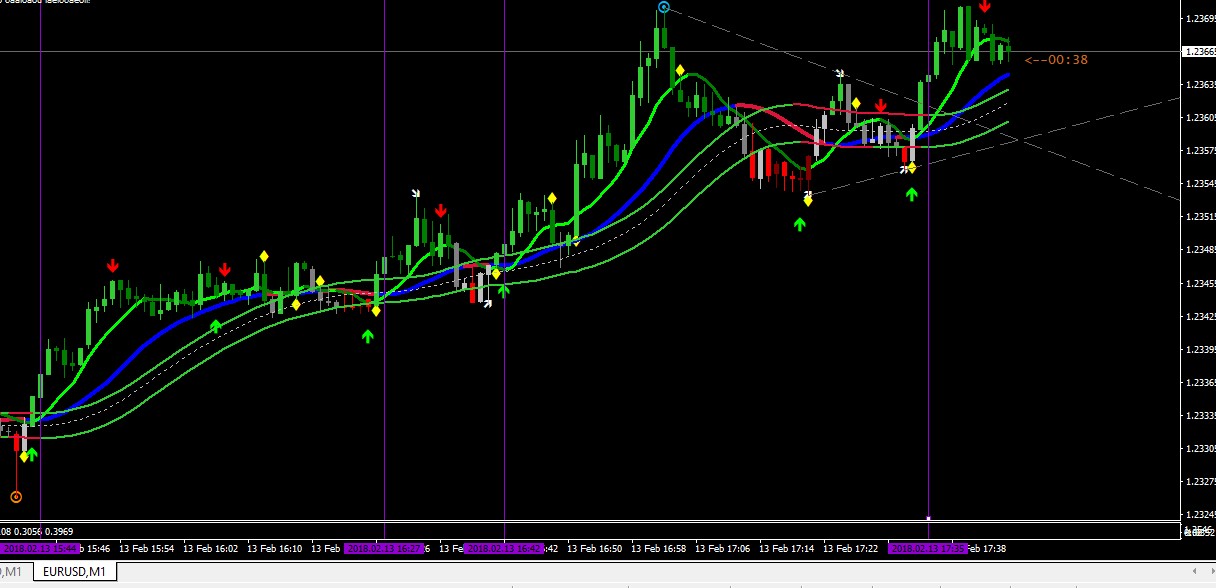Click the 1.23695 price scale label
Viewport: 1216px width, 588px height.
pos(1199,18)
